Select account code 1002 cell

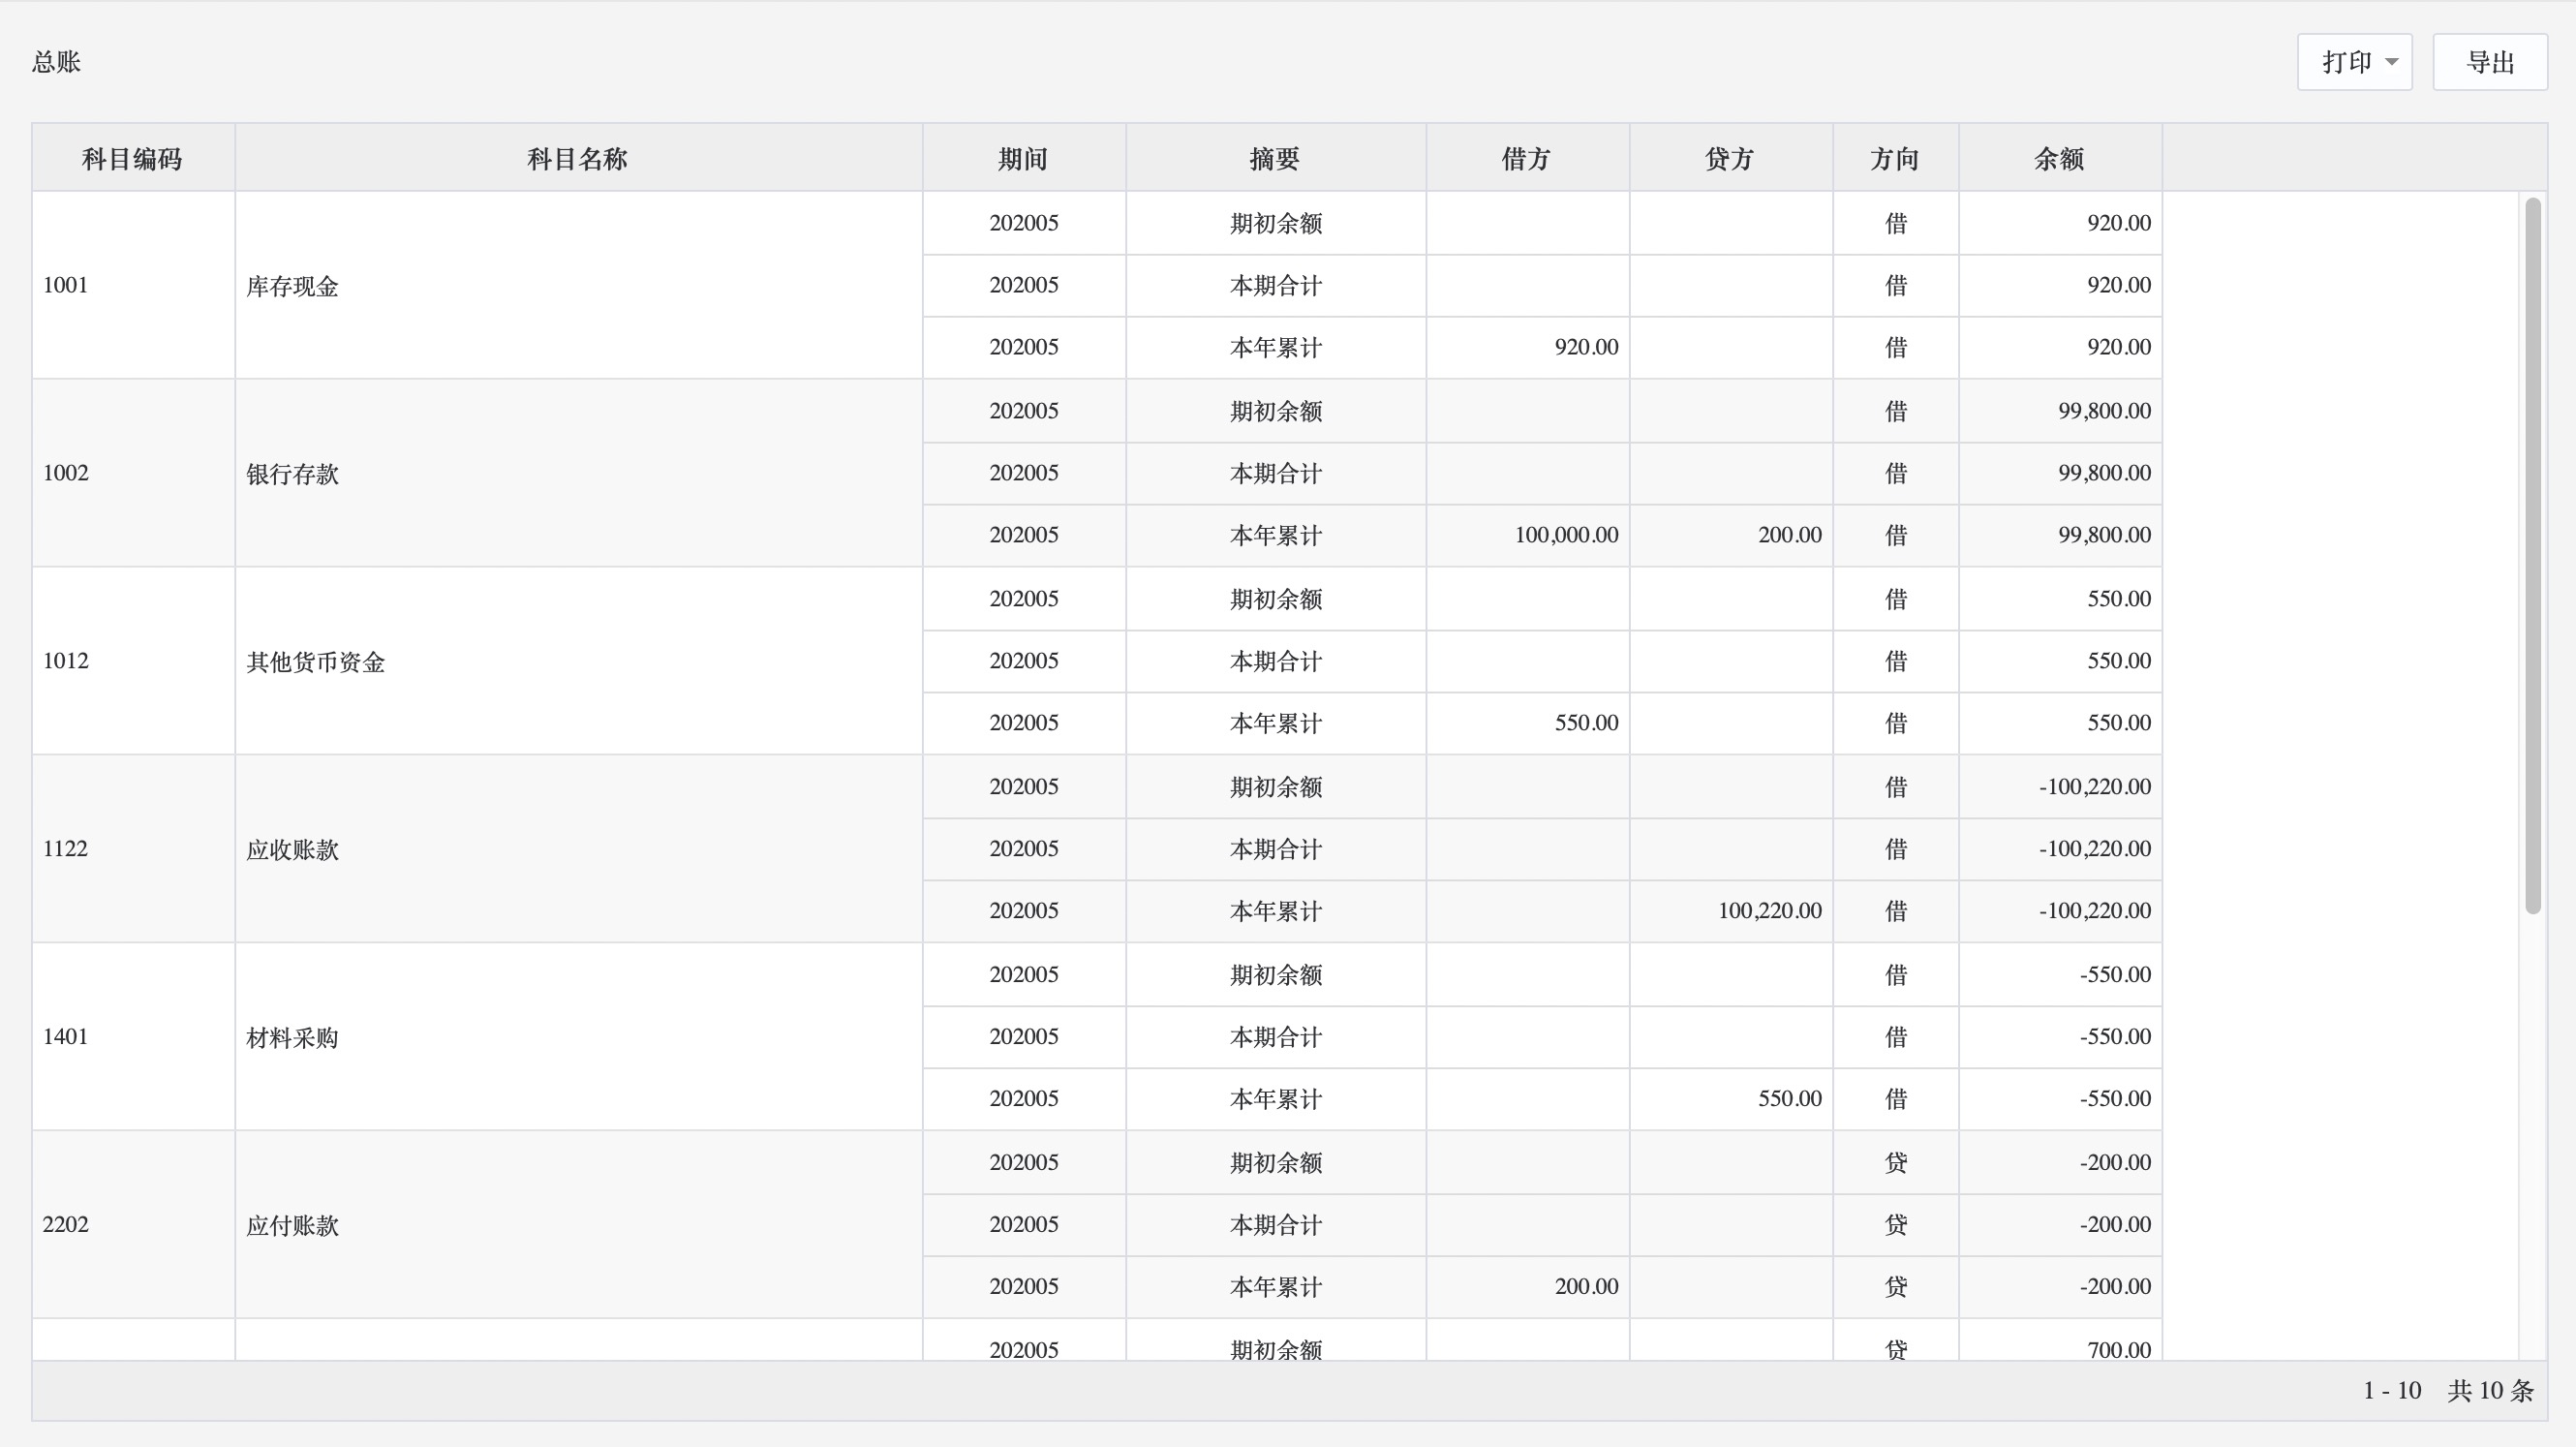[x=133, y=473]
